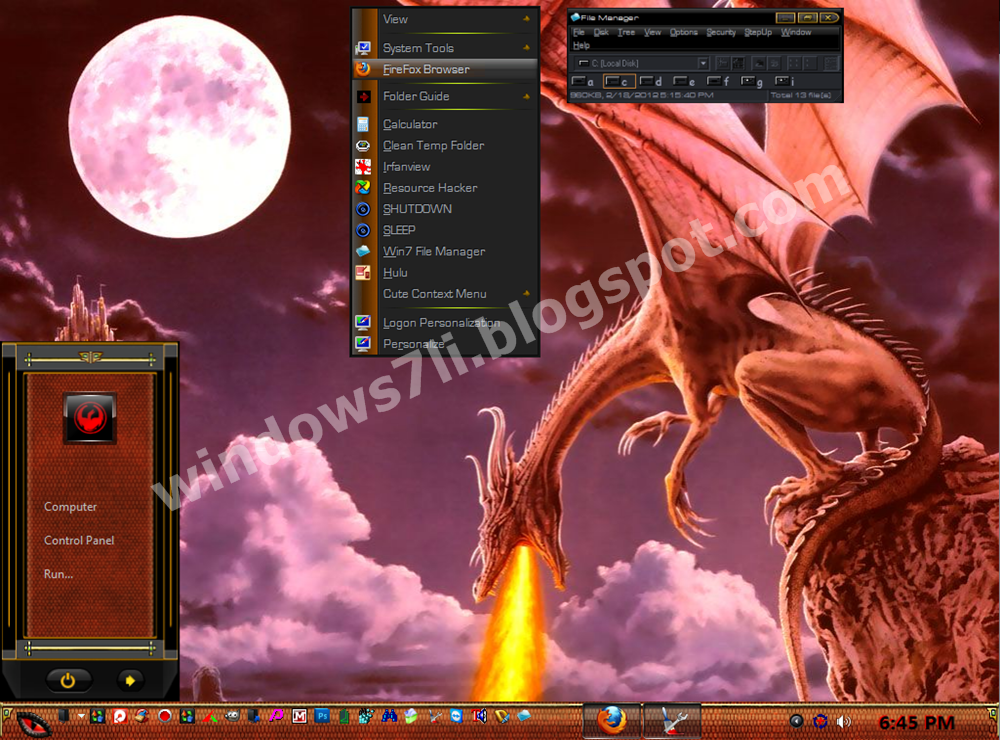Select drive d in File Manager
1000x740 pixels.
[651, 81]
